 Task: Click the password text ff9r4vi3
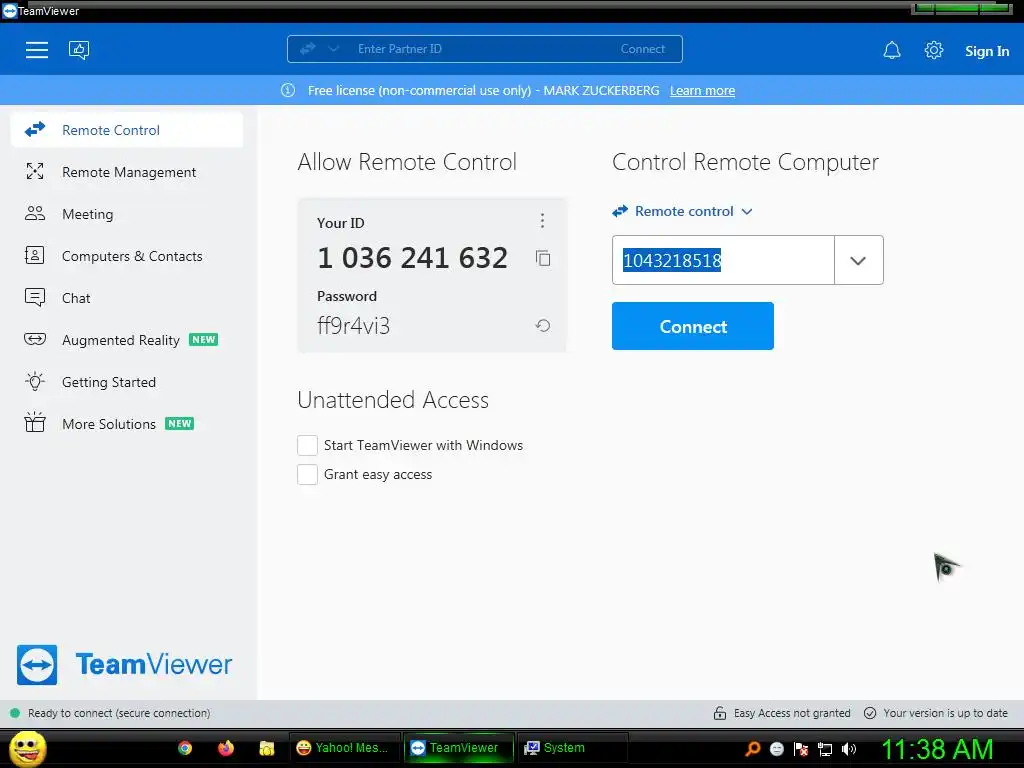353,325
